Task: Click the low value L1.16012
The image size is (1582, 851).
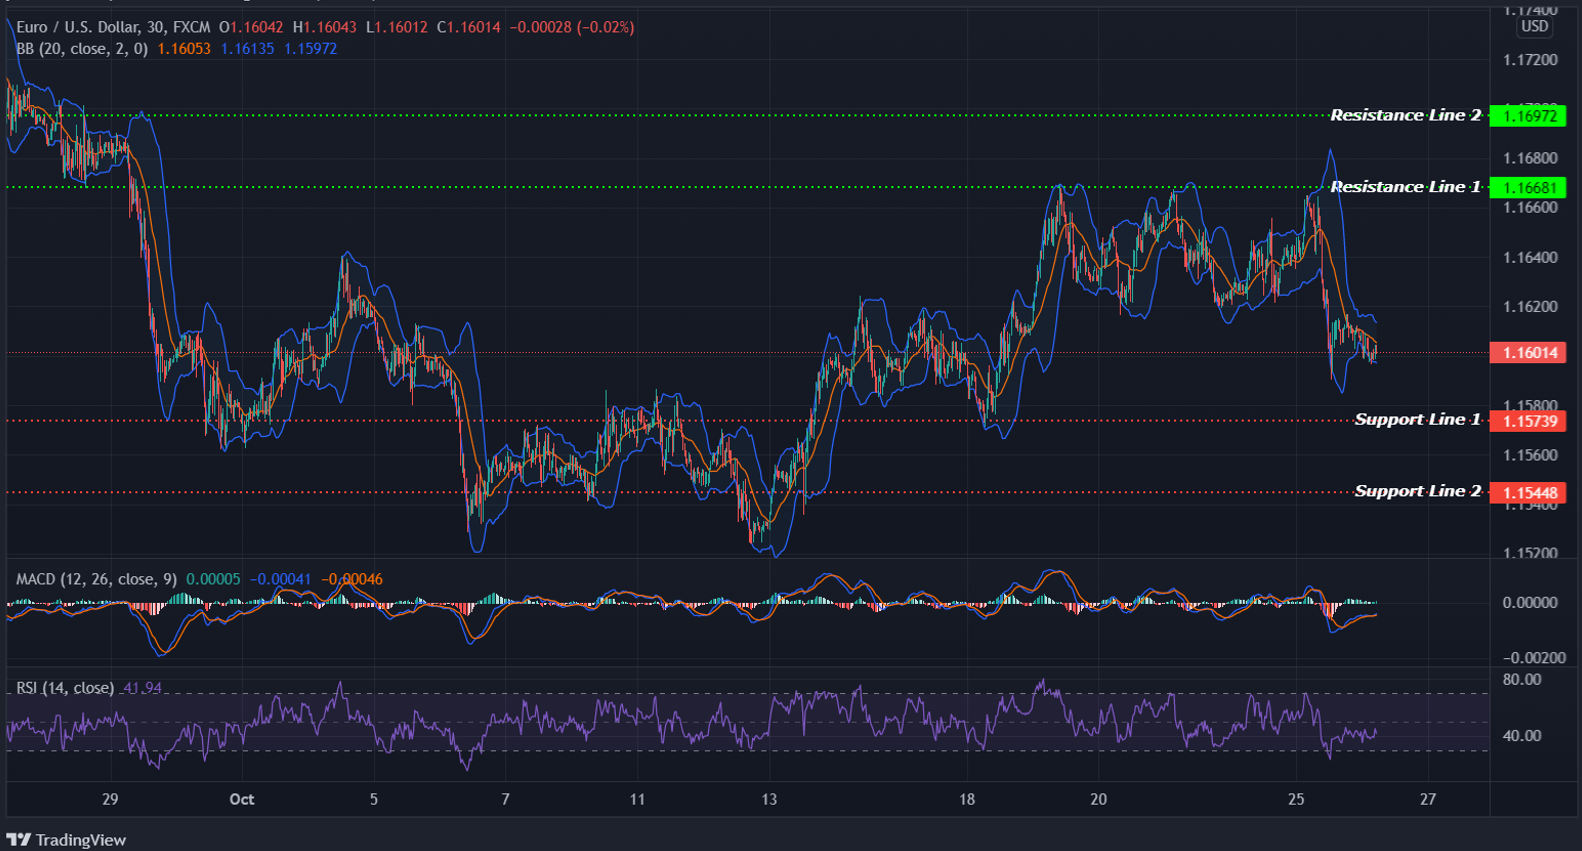Action: coord(396,27)
